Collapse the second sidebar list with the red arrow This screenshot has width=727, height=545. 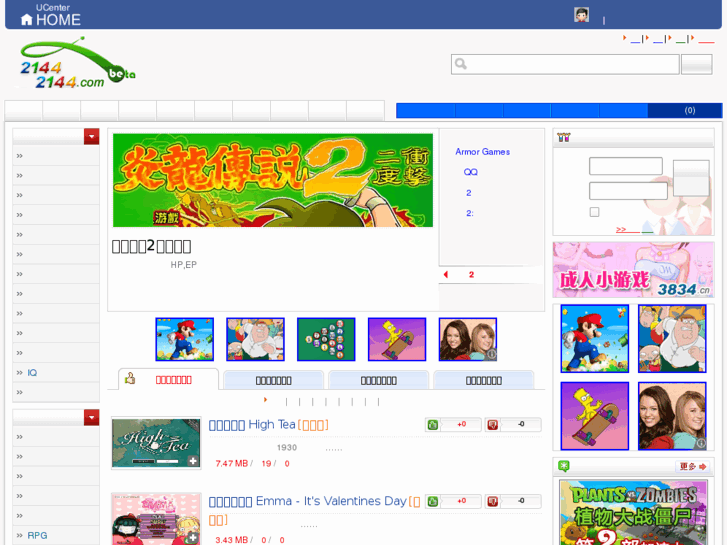tap(91, 417)
